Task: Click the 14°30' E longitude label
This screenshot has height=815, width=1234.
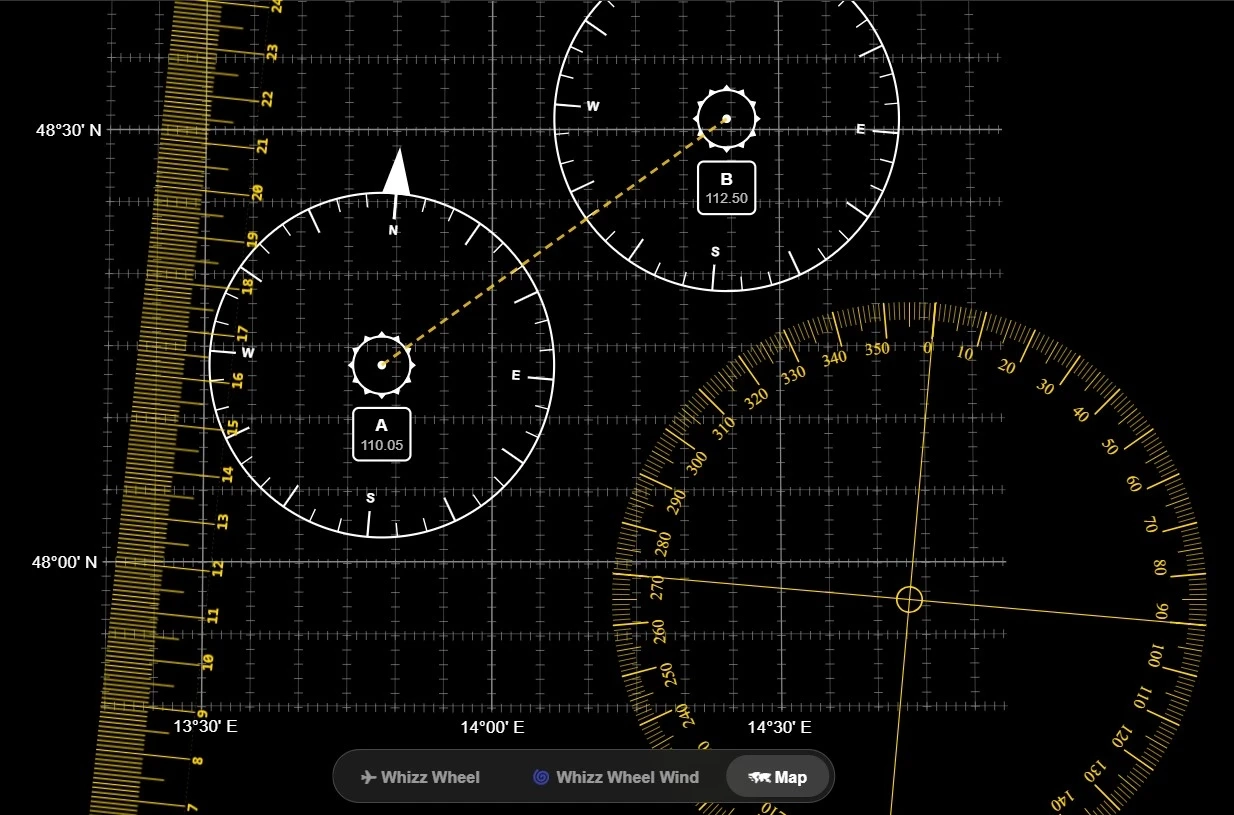Action: (779, 727)
